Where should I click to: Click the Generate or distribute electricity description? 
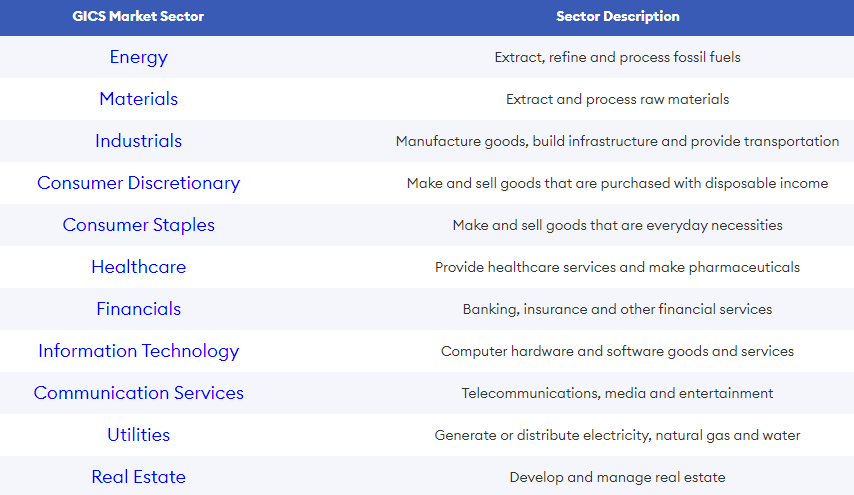pos(618,435)
